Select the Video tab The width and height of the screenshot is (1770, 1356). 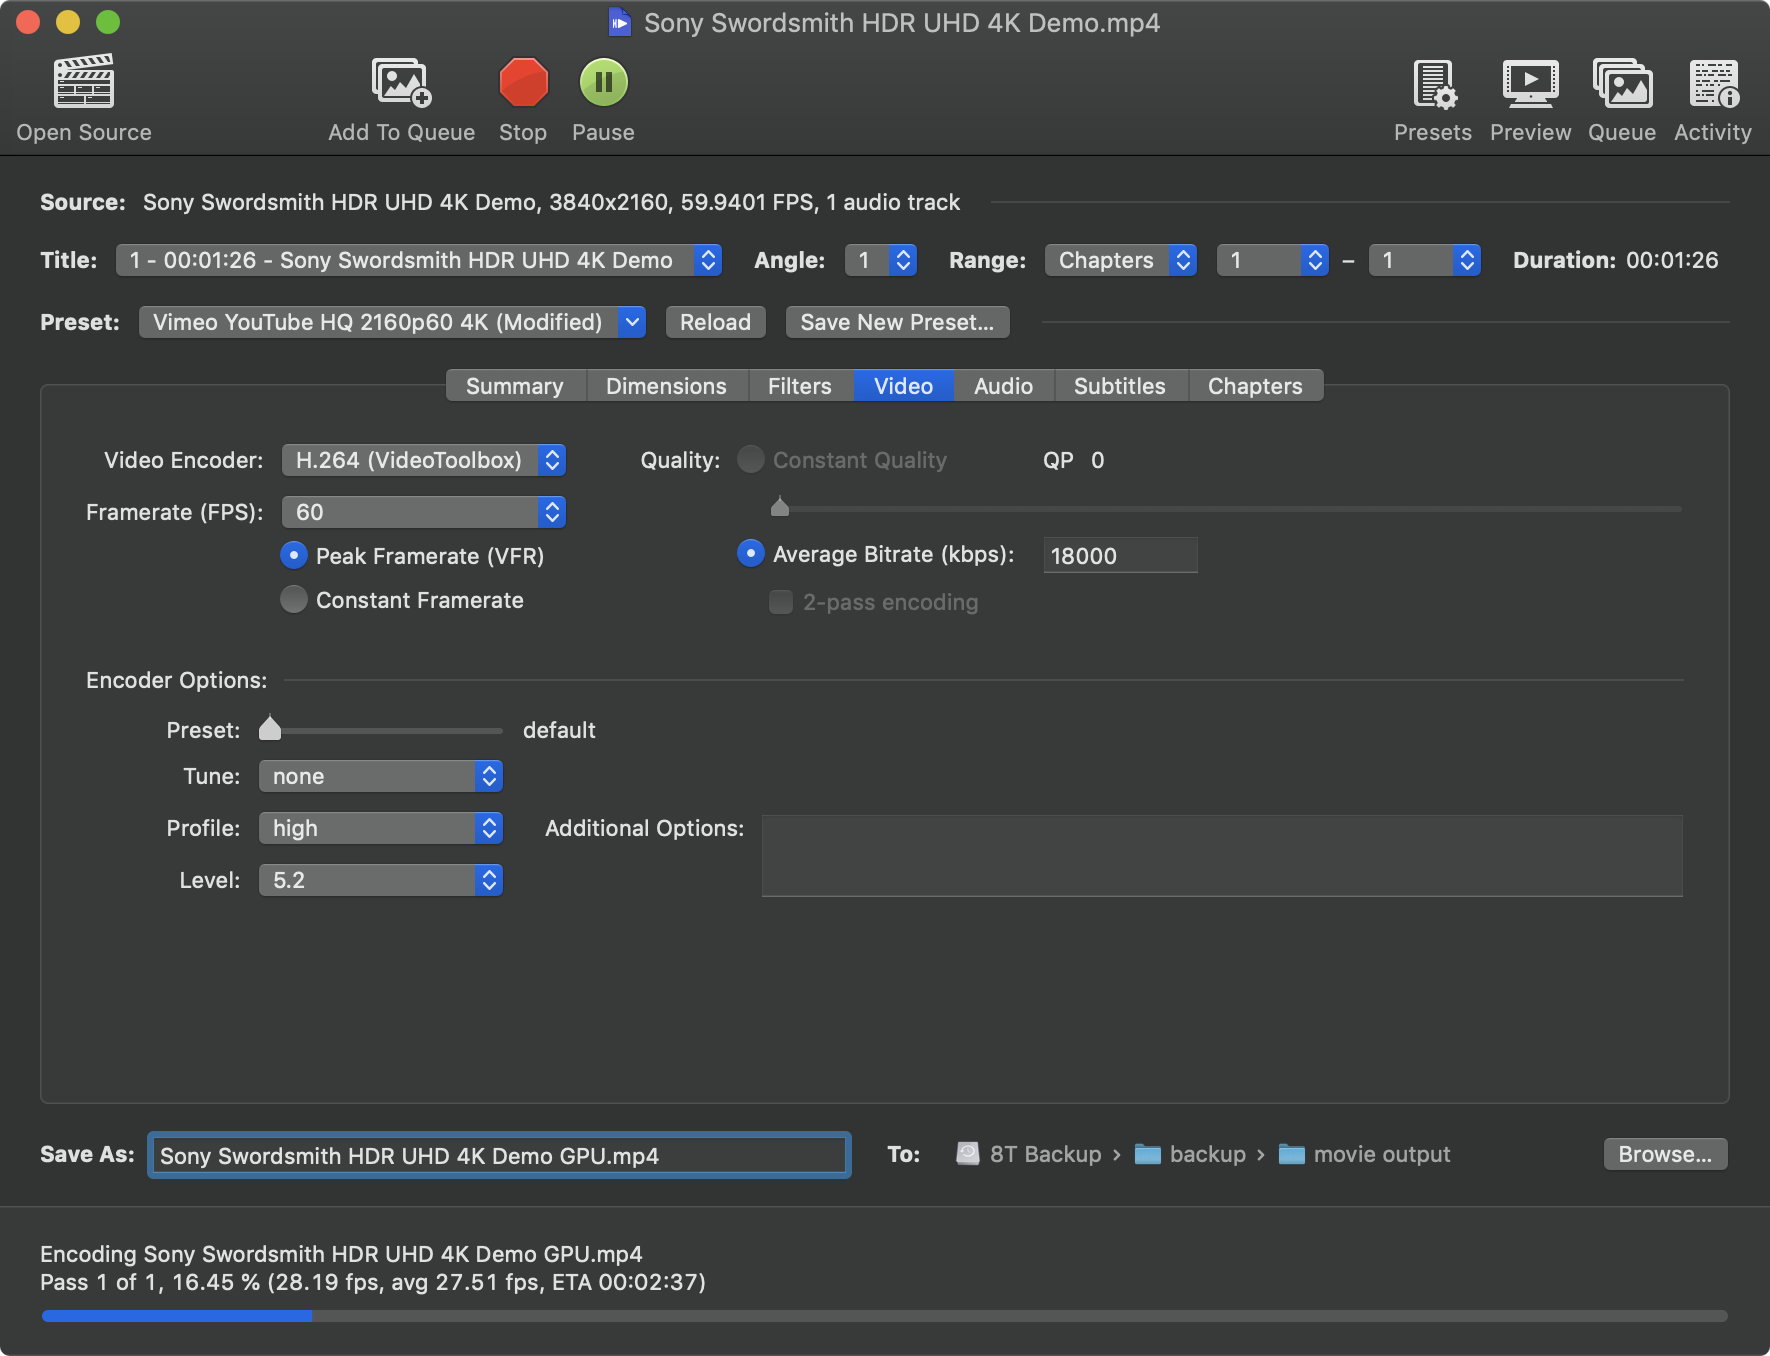click(x=903, y=386)
